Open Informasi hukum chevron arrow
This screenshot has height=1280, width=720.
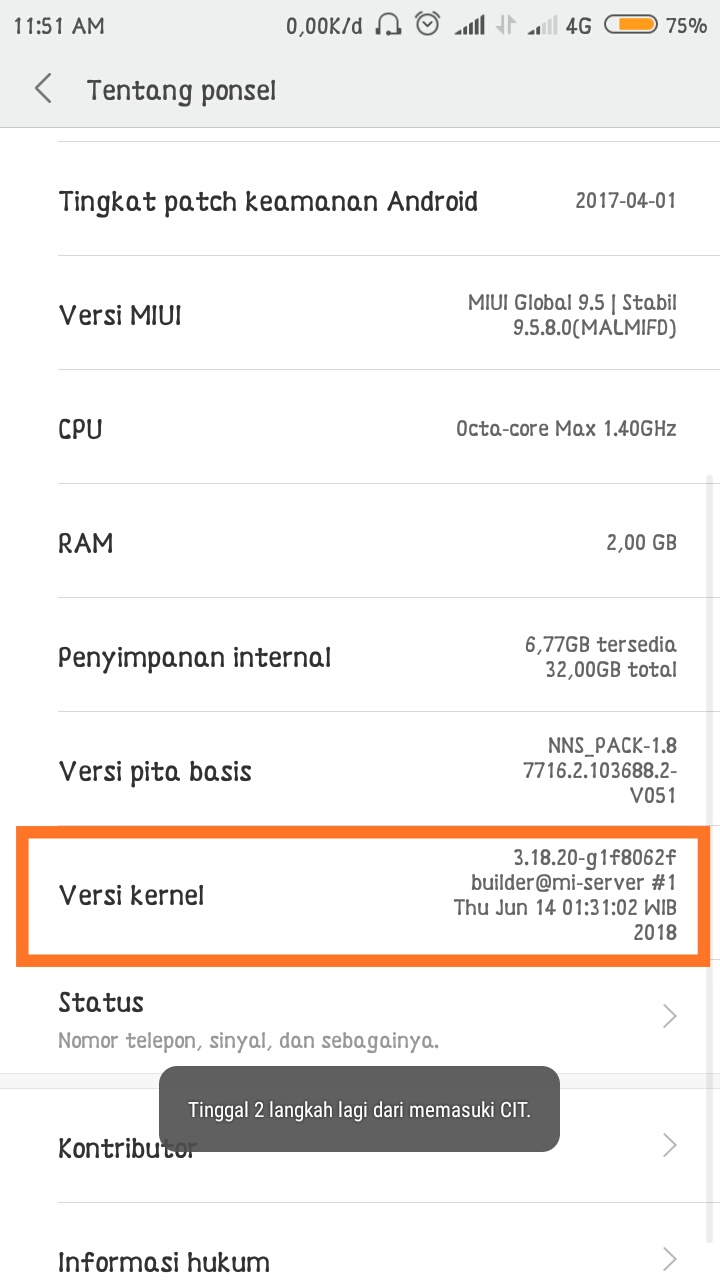coord(670,1259)
